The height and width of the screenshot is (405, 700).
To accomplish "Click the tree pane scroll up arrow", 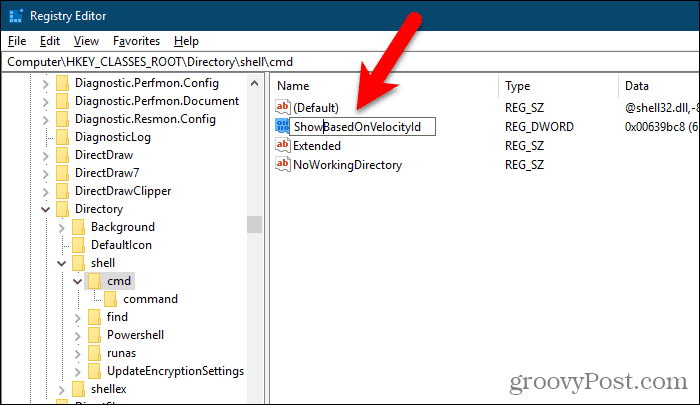I will point(254,84).
